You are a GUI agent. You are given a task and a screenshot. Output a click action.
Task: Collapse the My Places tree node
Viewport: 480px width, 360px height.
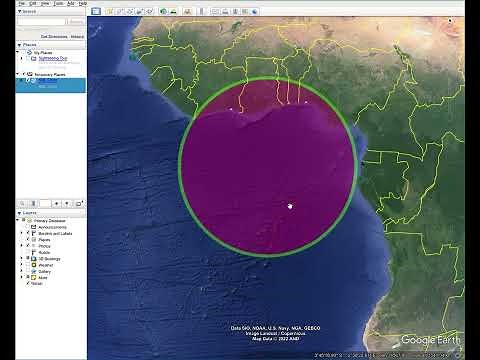tap(18, 53)
